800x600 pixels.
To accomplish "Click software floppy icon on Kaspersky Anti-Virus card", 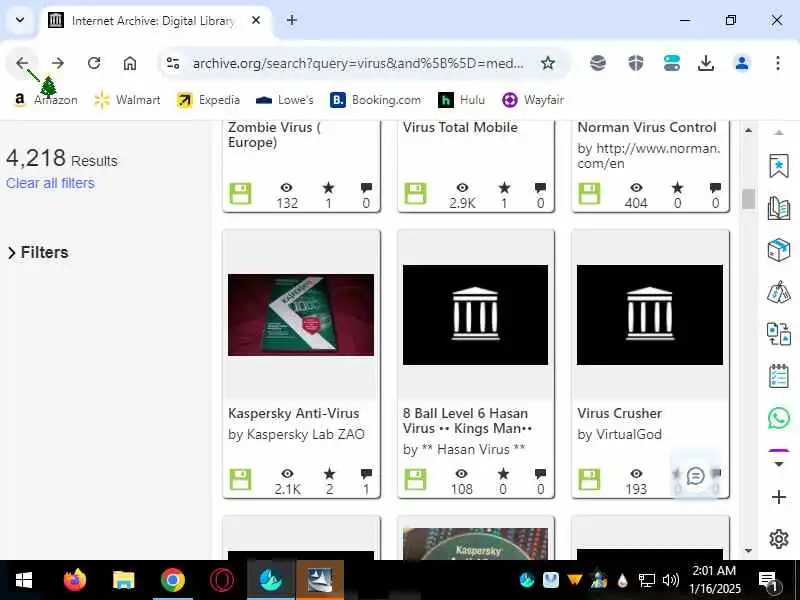I will [x=240, y=480].
